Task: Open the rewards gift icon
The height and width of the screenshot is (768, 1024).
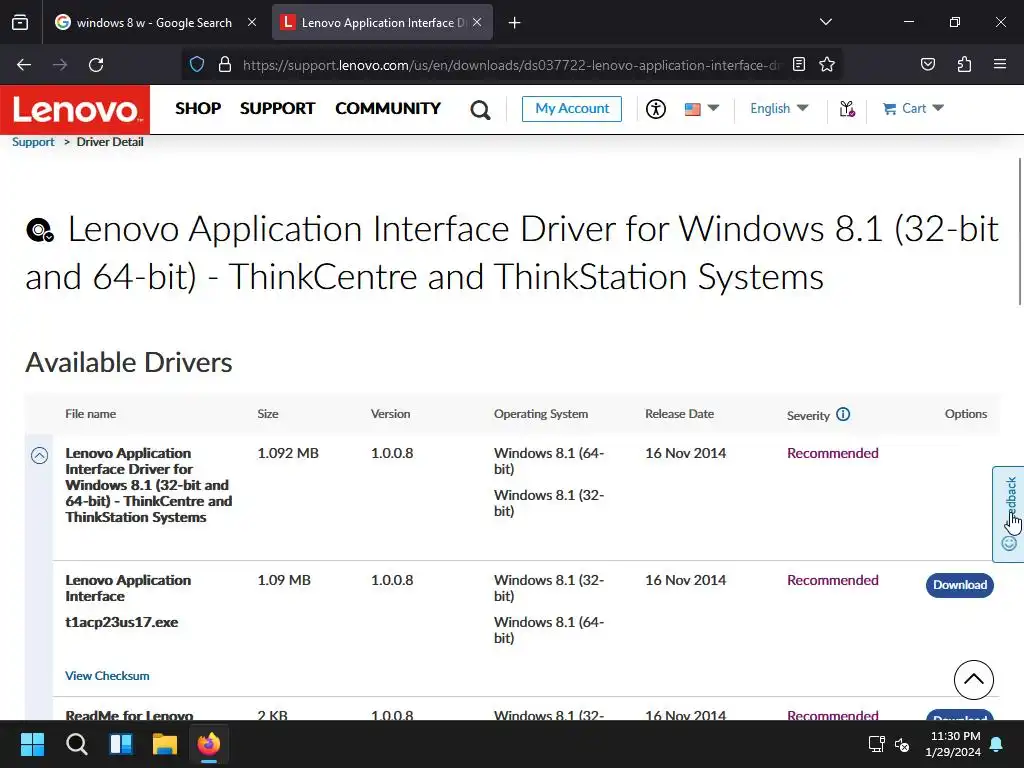Action: point(847,108)
